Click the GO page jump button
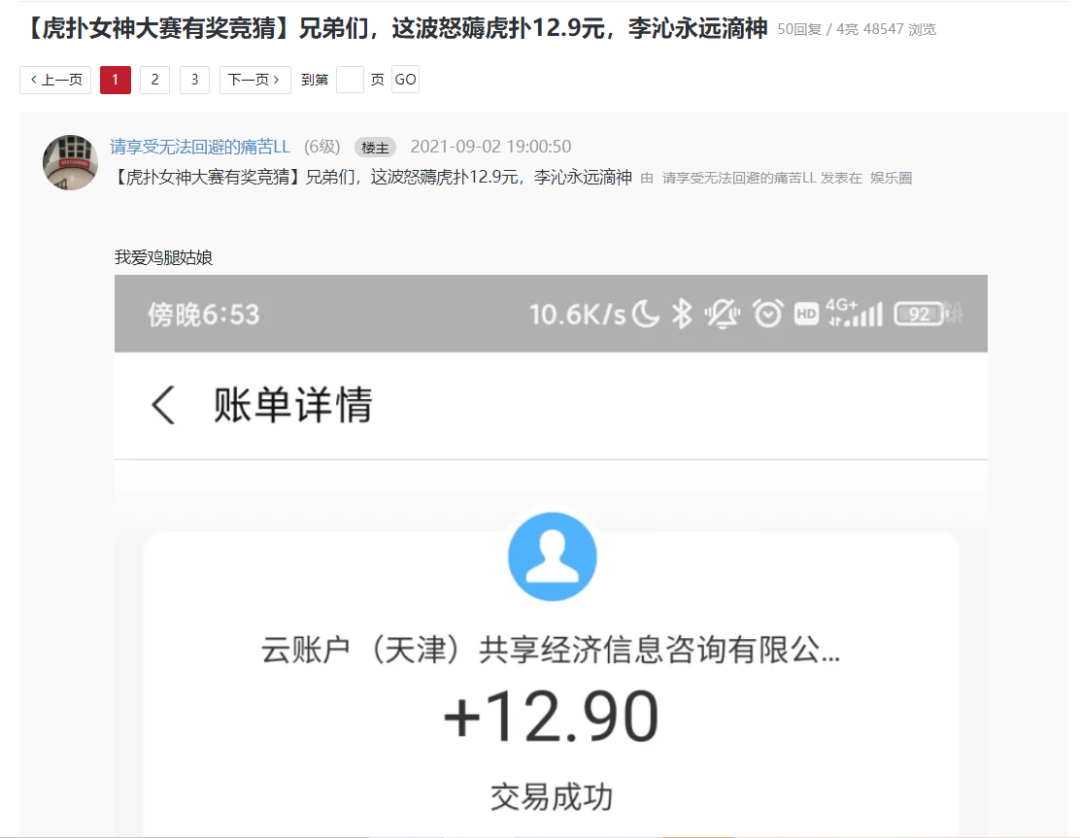Viewport: 1080px width, 838px height. pyautogui.click(x=405, y=80)
